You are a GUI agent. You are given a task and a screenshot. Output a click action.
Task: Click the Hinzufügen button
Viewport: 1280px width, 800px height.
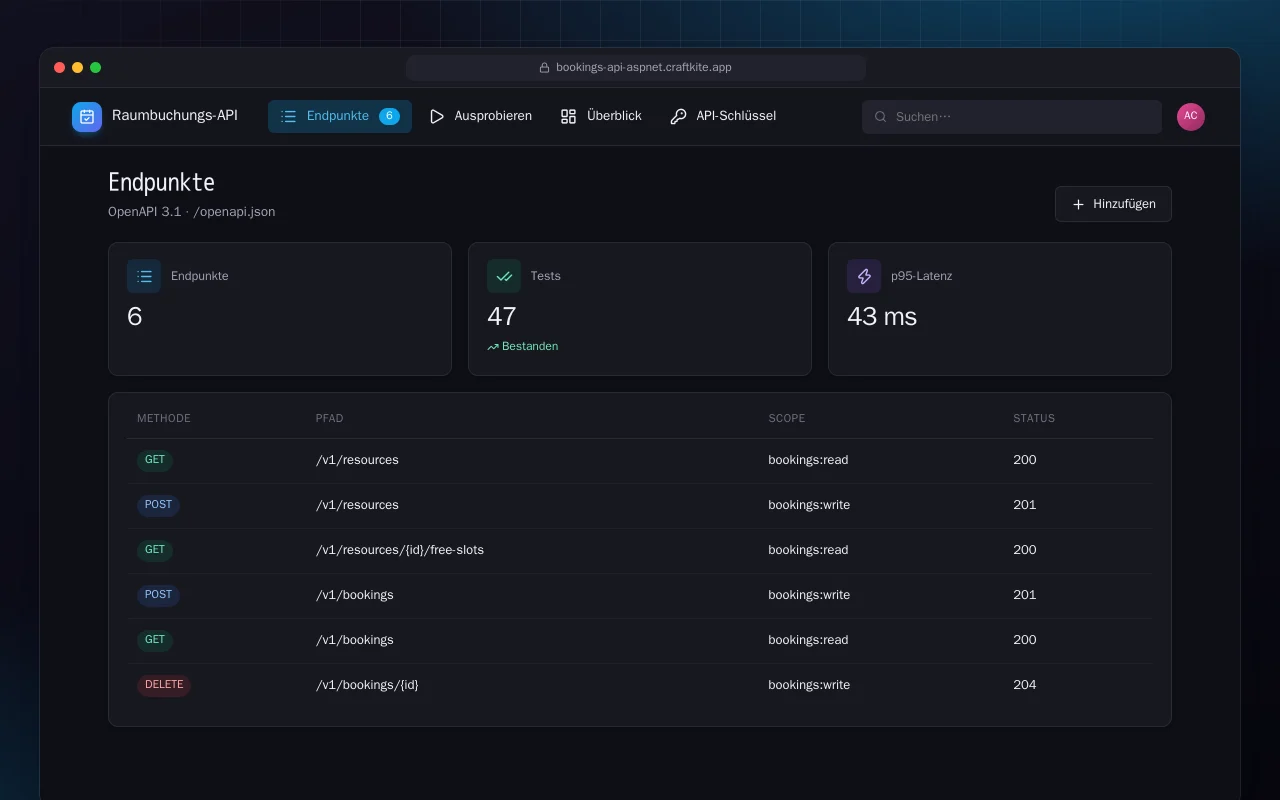1113,204
